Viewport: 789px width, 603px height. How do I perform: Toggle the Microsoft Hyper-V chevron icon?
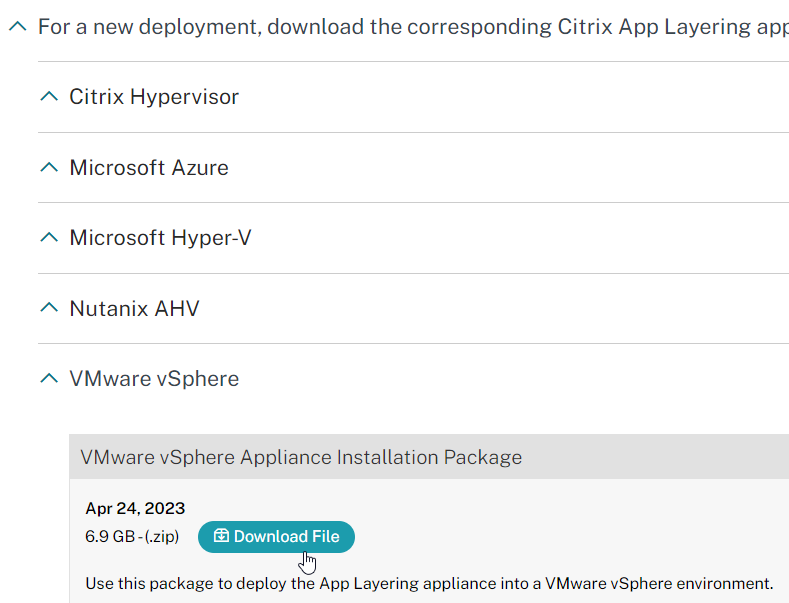[x=49, y=237]
